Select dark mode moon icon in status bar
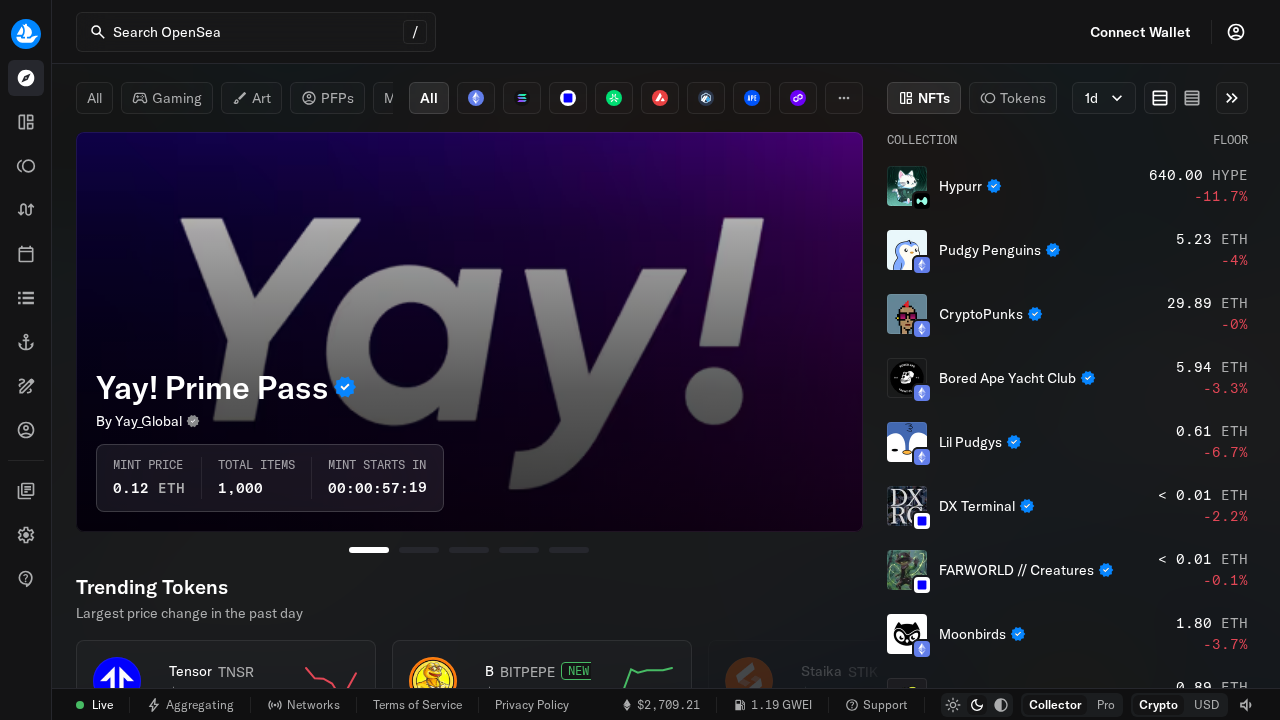The height and width of the screenshot is (720, 1280). pos(977,705)
